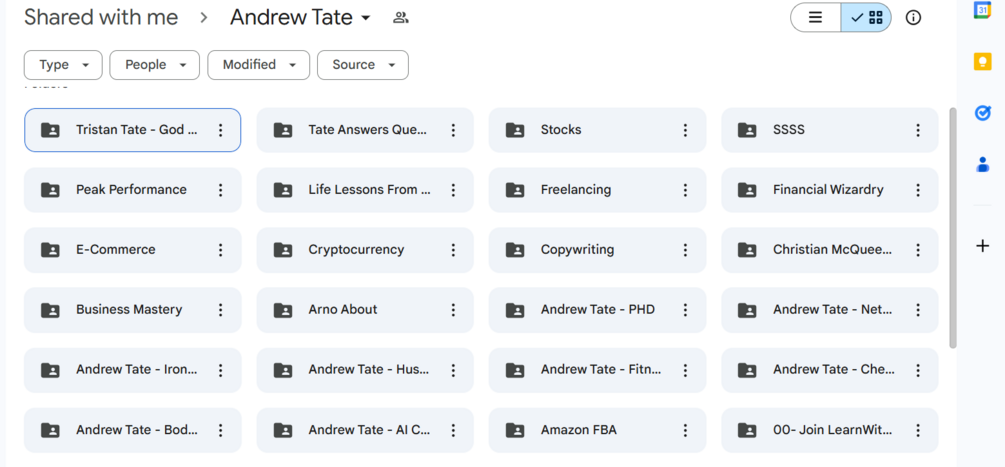The height and width of the screenshot is (467, 1005).
Task: Open the Google Keep side panel icon
Action: click(983, 61)
